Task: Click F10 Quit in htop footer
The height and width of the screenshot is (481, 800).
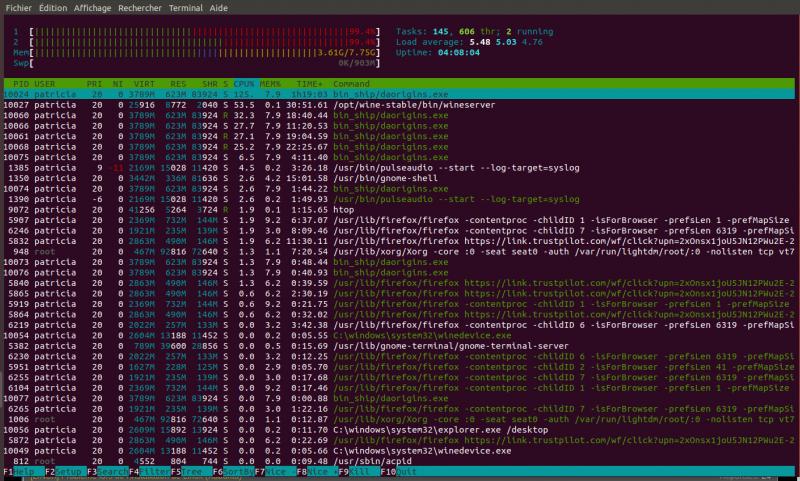Action: pos(398,471)
